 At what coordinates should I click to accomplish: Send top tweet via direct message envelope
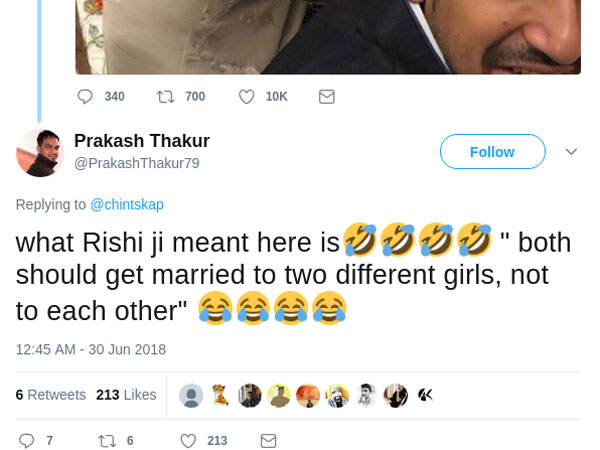coord(326,97)
